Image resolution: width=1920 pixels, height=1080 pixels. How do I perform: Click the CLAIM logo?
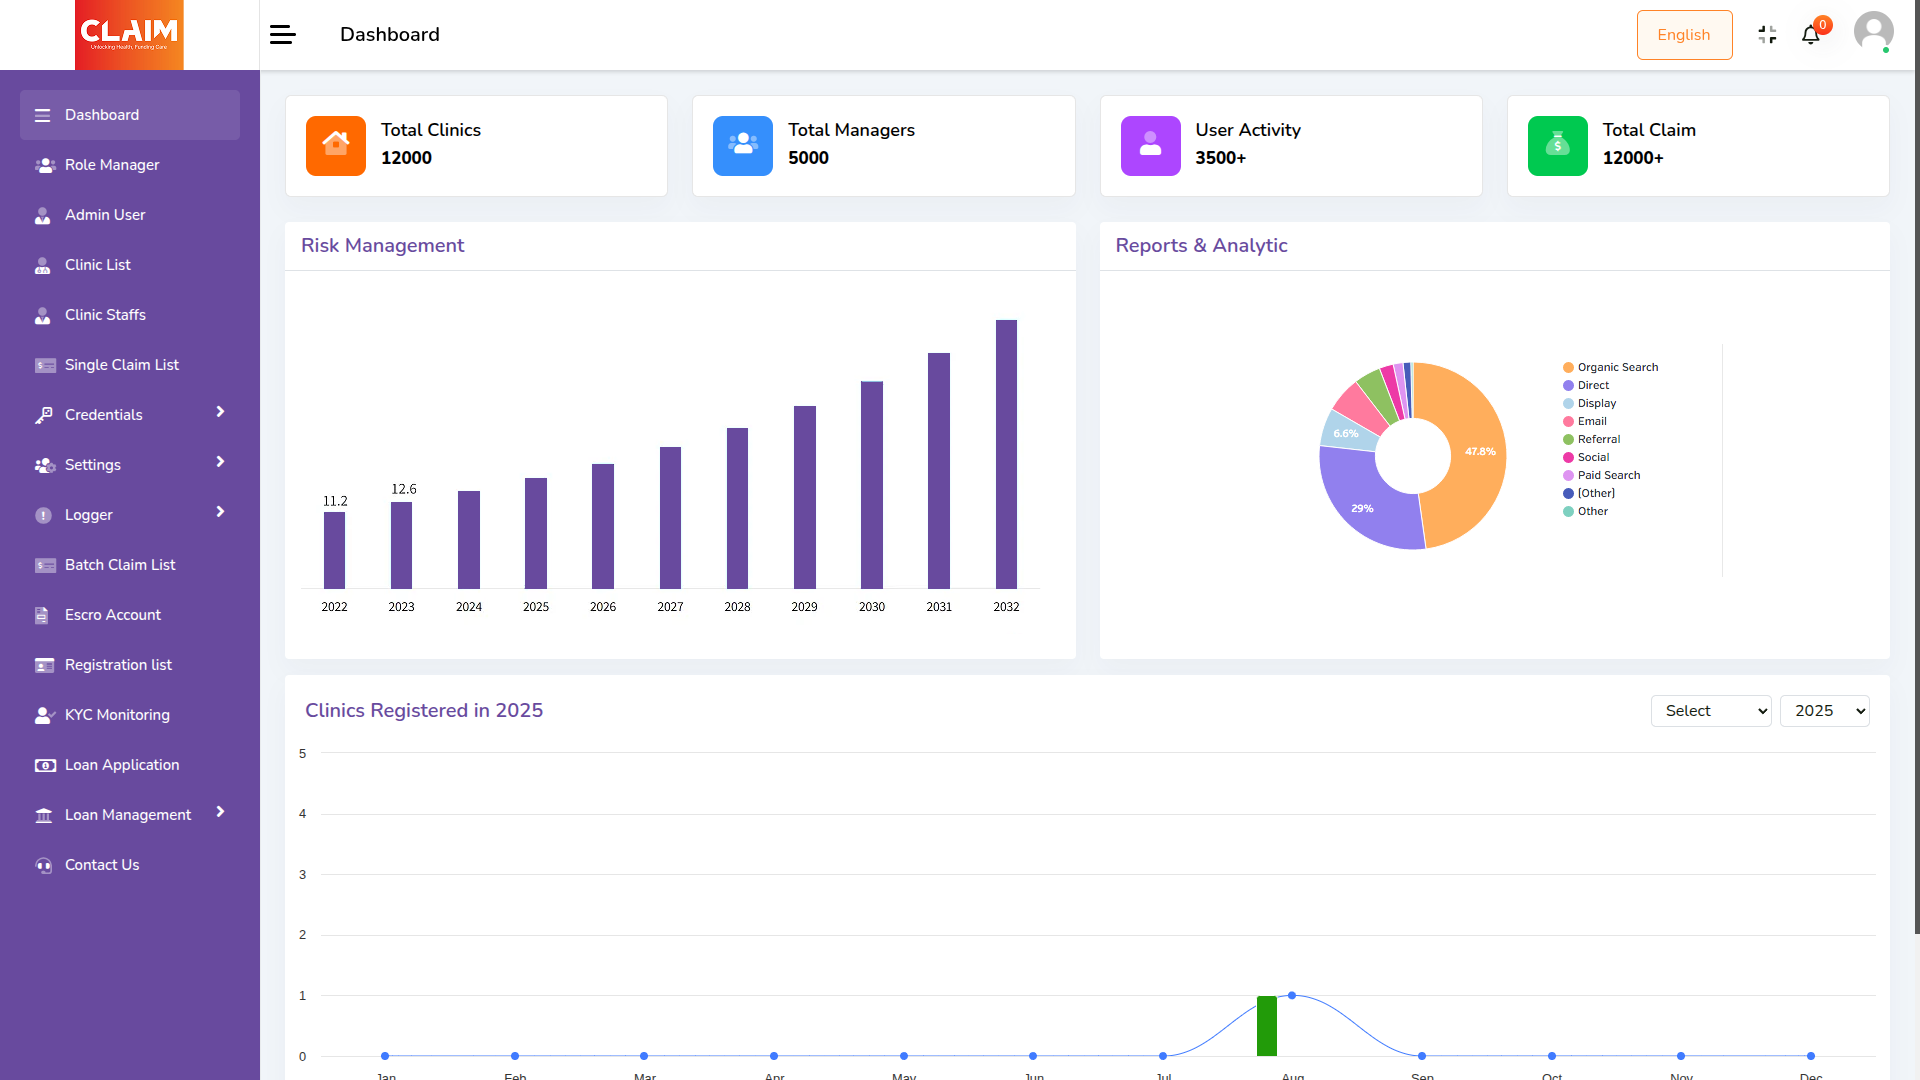coord(129,35)
